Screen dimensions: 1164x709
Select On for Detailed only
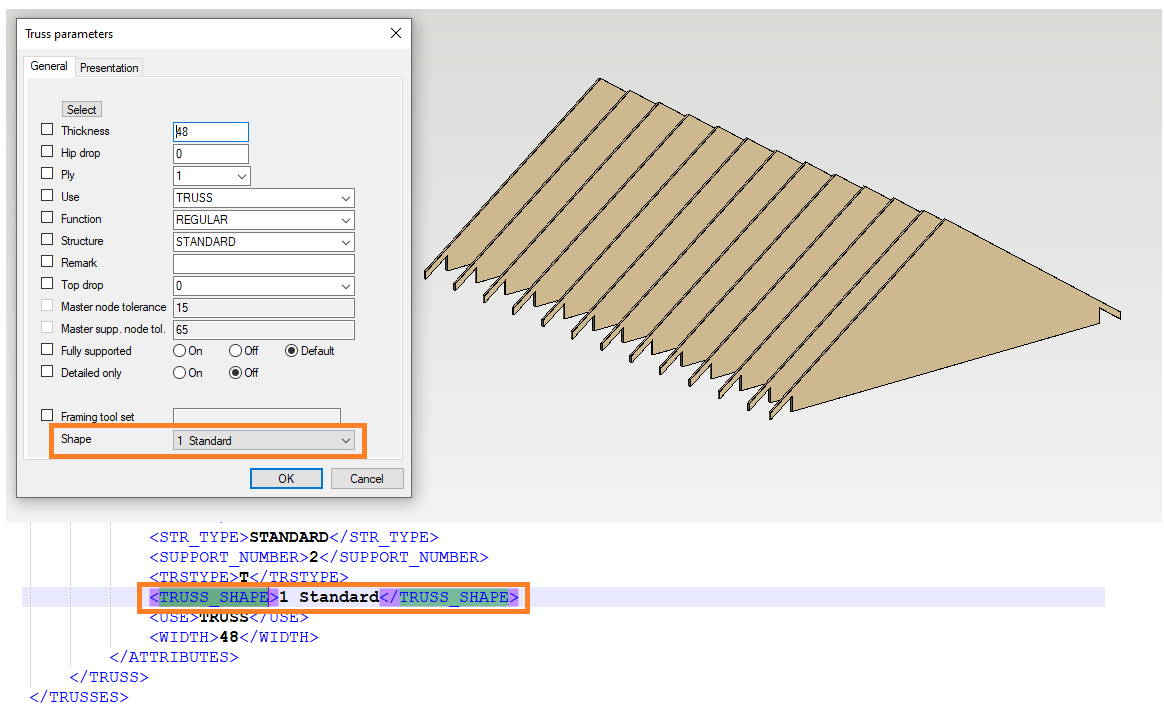point(180,373)
